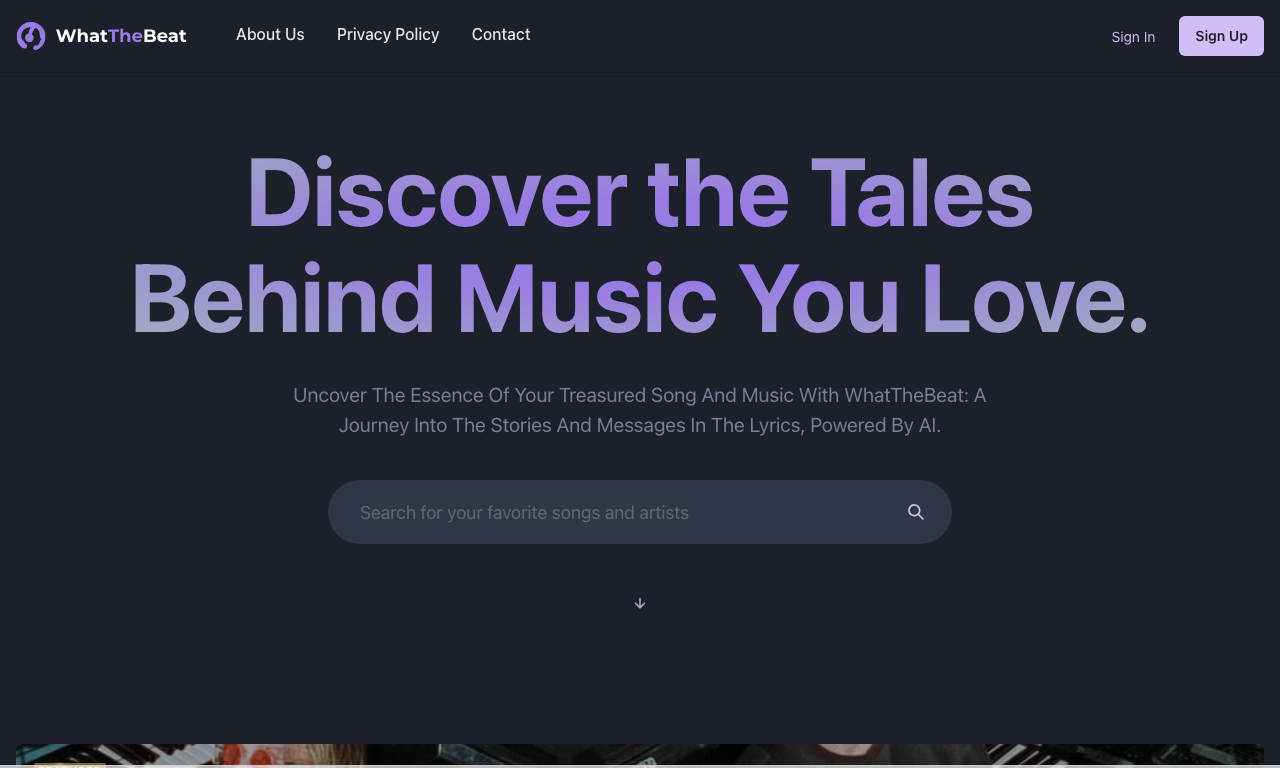The image size is (1280, 768).
Task: Click the Sign Up button
Action: pos(1221,36)
